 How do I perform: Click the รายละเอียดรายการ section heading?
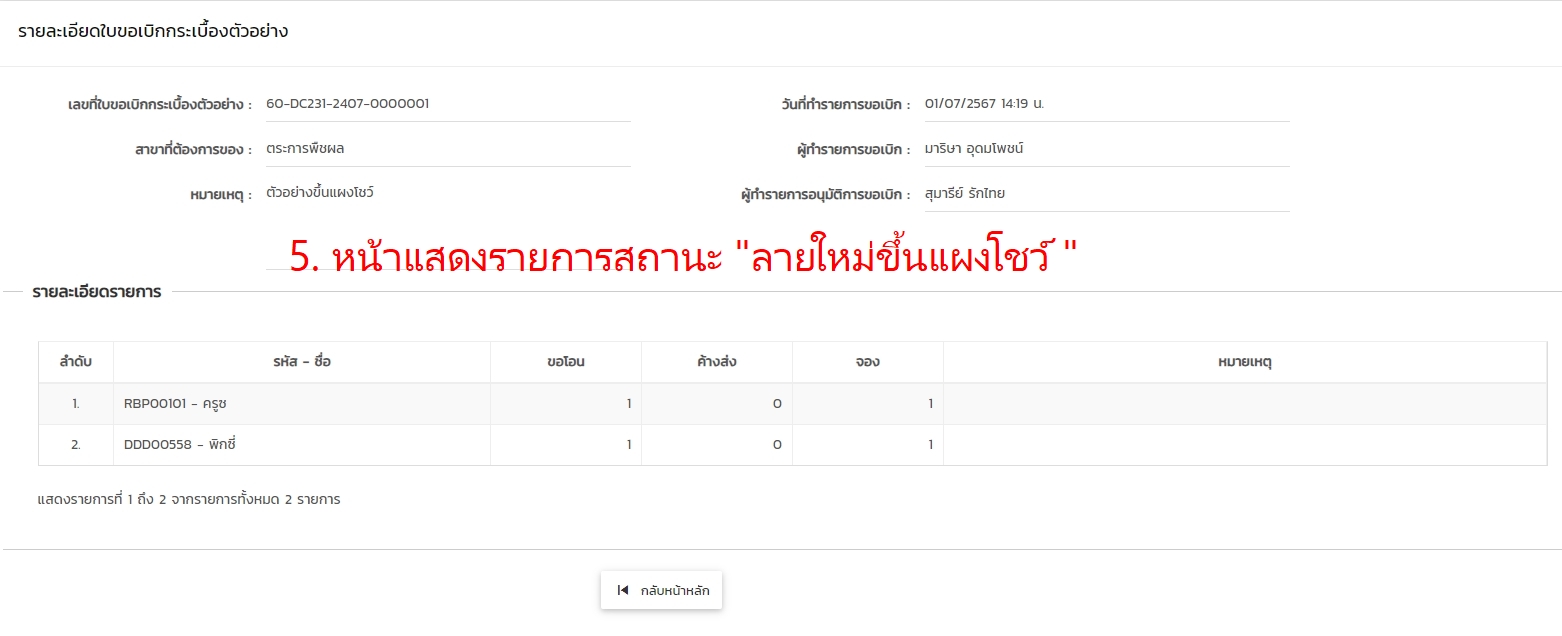tap(96, 292)
